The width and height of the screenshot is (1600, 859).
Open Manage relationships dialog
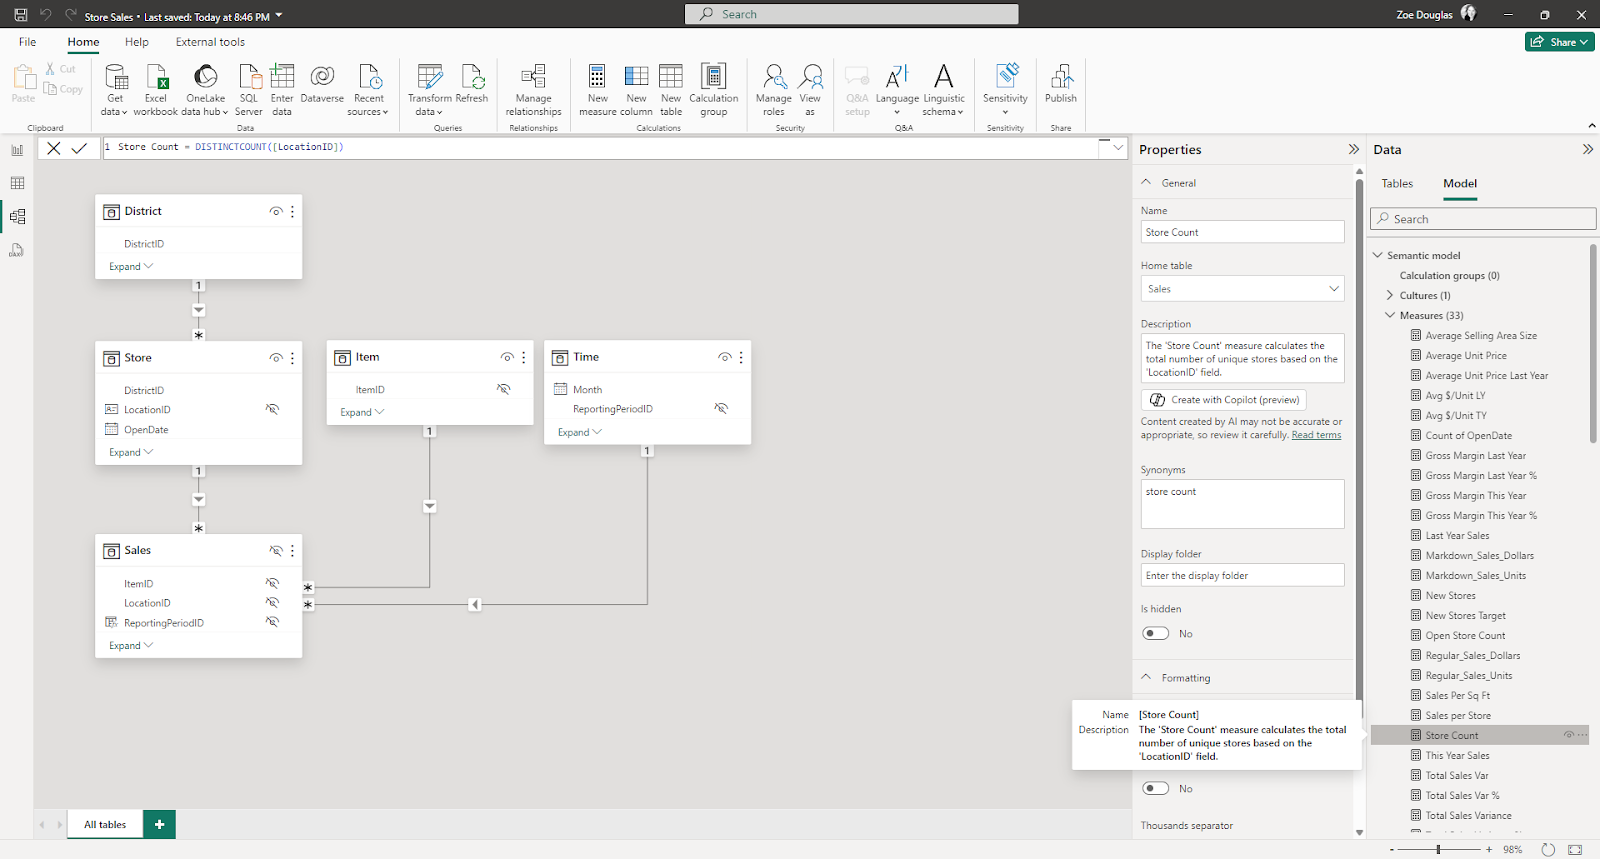tap(533, 90)
